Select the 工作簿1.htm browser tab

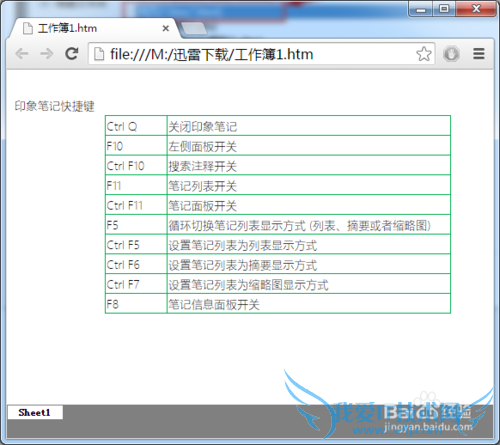95,28
